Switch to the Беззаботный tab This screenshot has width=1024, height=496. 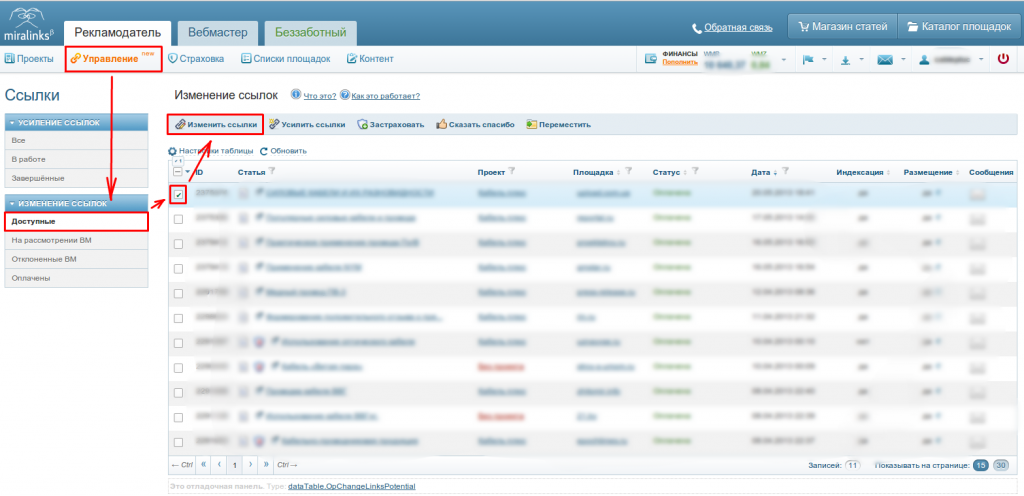pos(310,31)
